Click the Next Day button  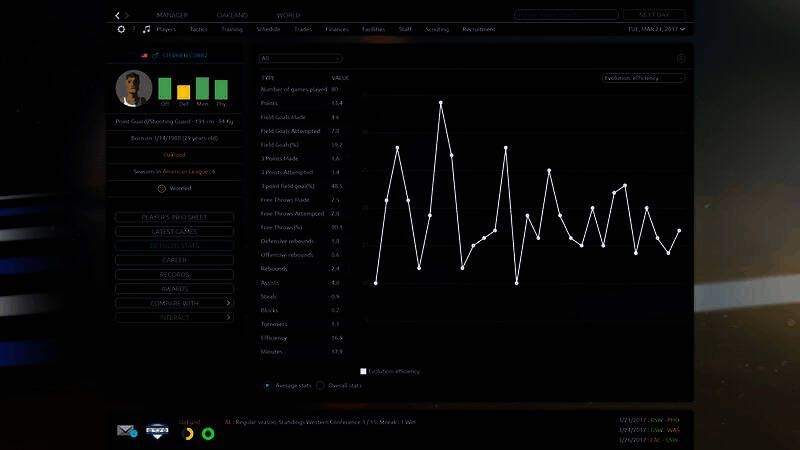click(654, 15)
